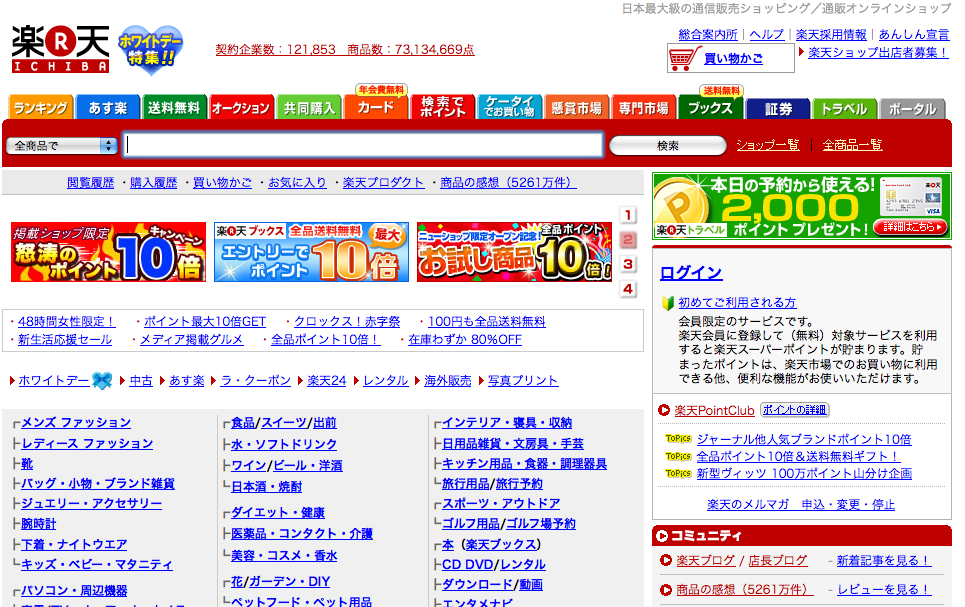The width and height of the screenshot is (965, 607).
Task: Open the White Day heart badge
Action: [150, 50]
